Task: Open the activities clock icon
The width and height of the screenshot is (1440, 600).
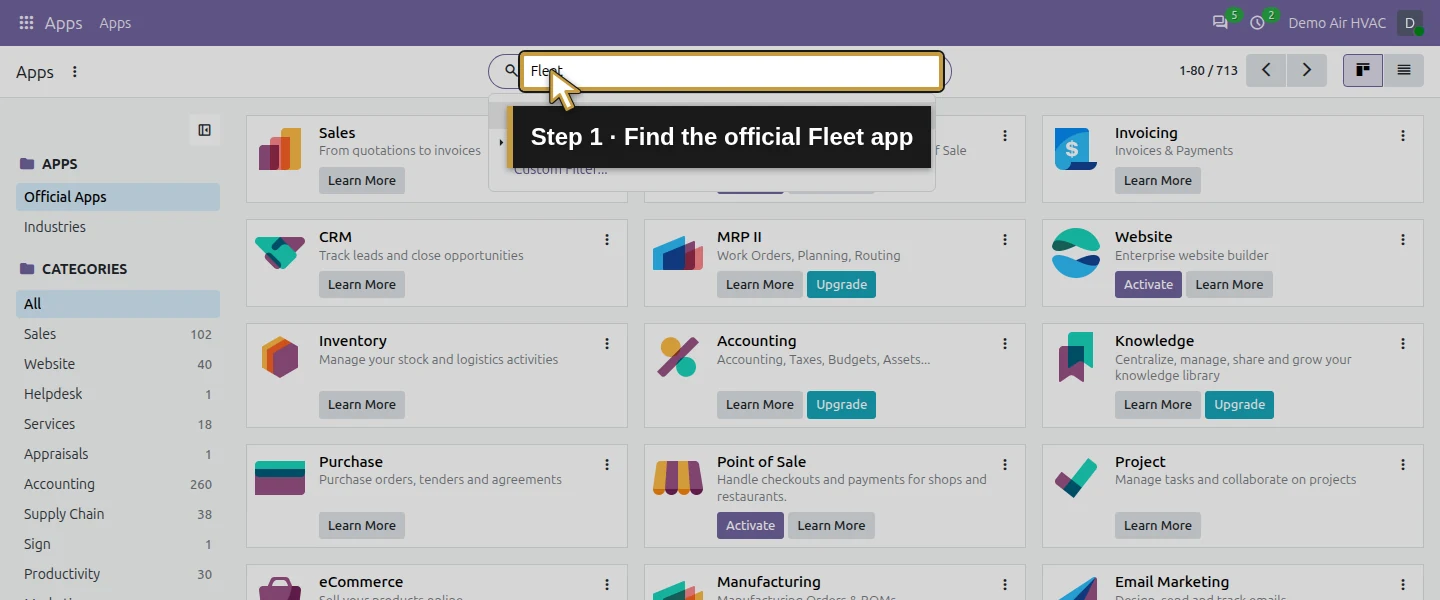Action: (x=1258, y=22)
